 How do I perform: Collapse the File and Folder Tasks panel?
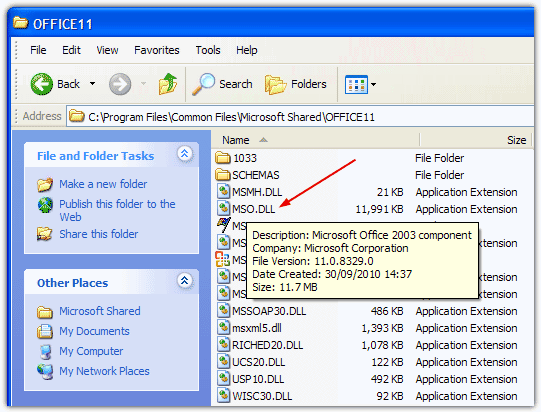(185, 154)
